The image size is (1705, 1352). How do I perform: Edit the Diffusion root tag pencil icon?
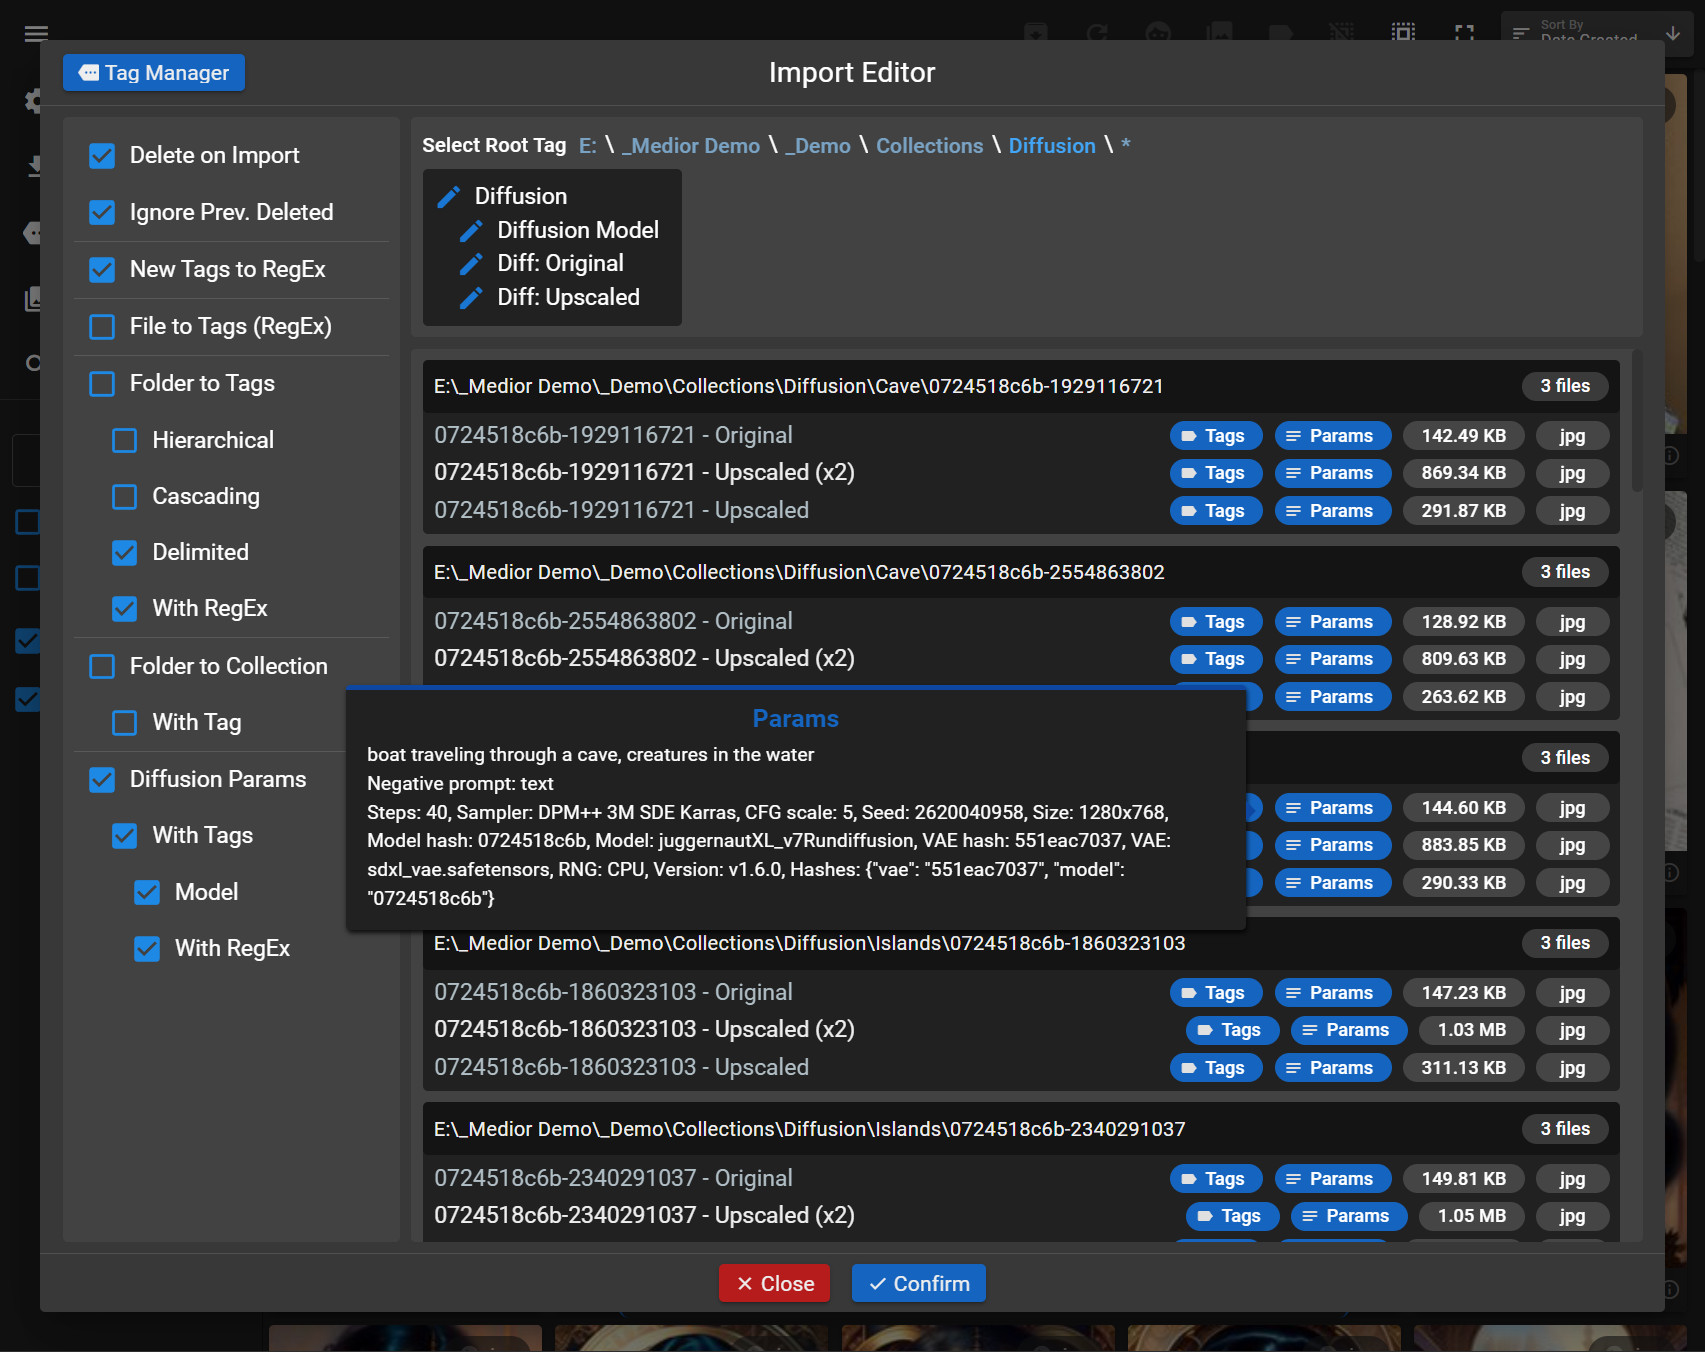coord(449,196)
